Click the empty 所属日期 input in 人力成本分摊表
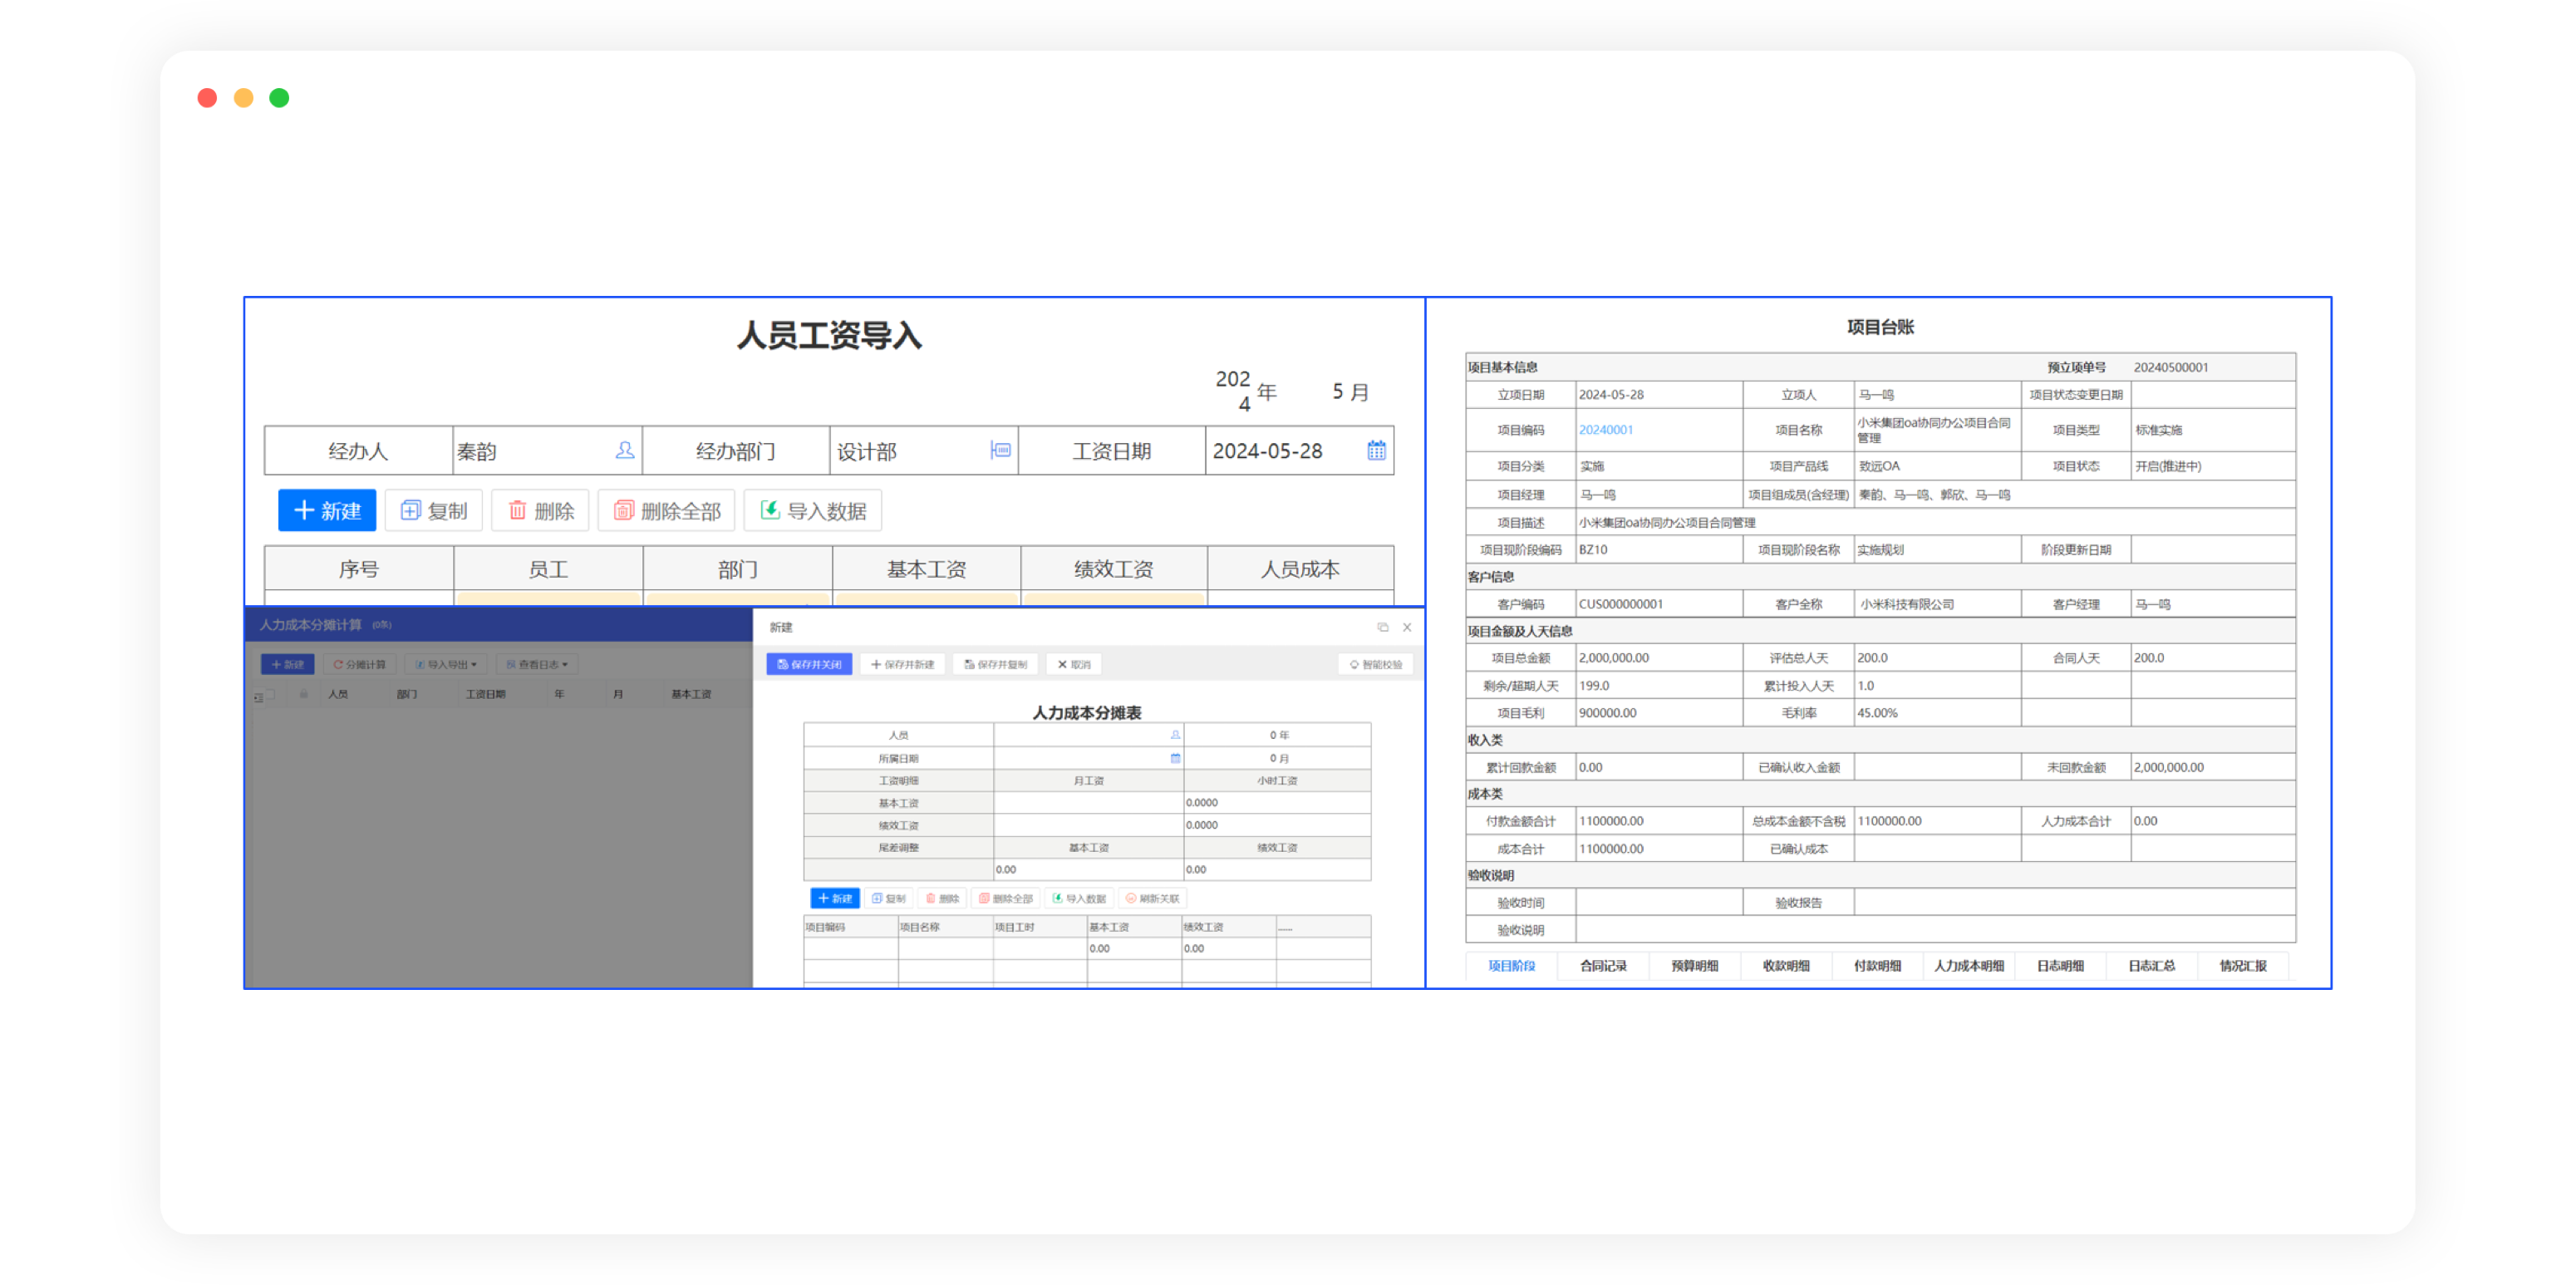This screenshot has width=2576, height=1285. [x=1088, y=759]
